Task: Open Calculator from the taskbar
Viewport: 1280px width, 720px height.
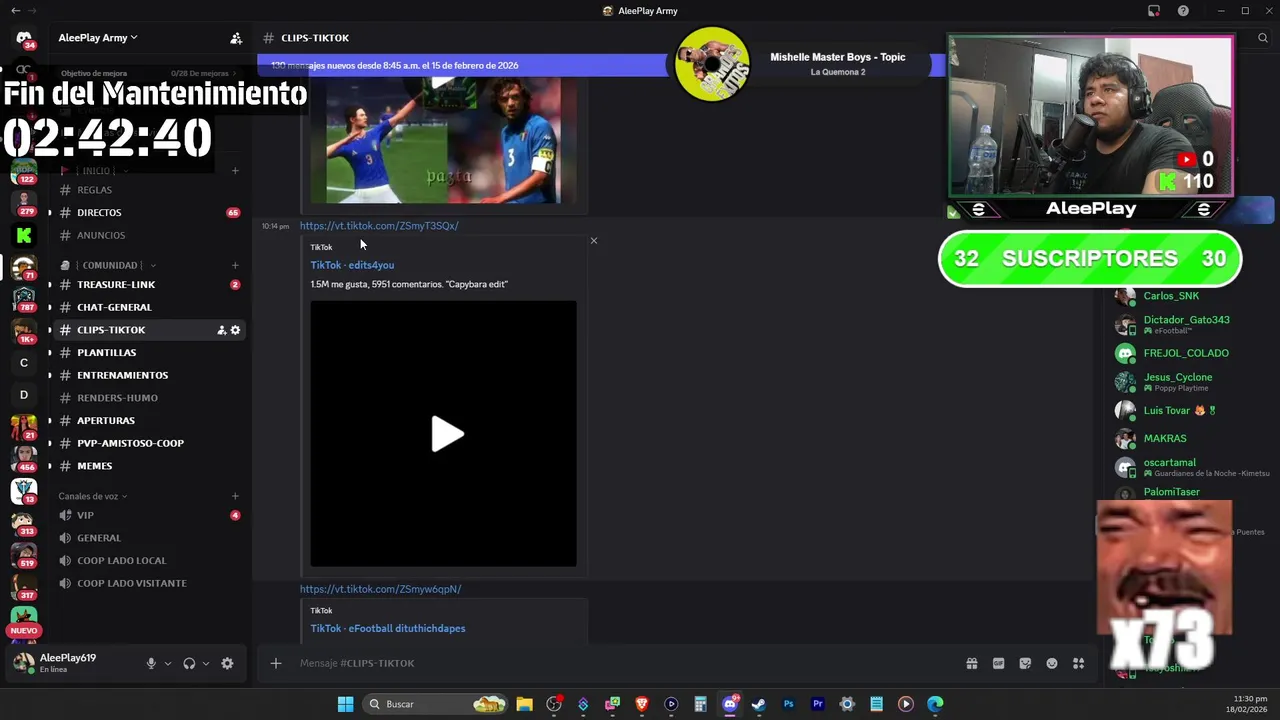Action: pyautogui.click(x=700, y=704)
